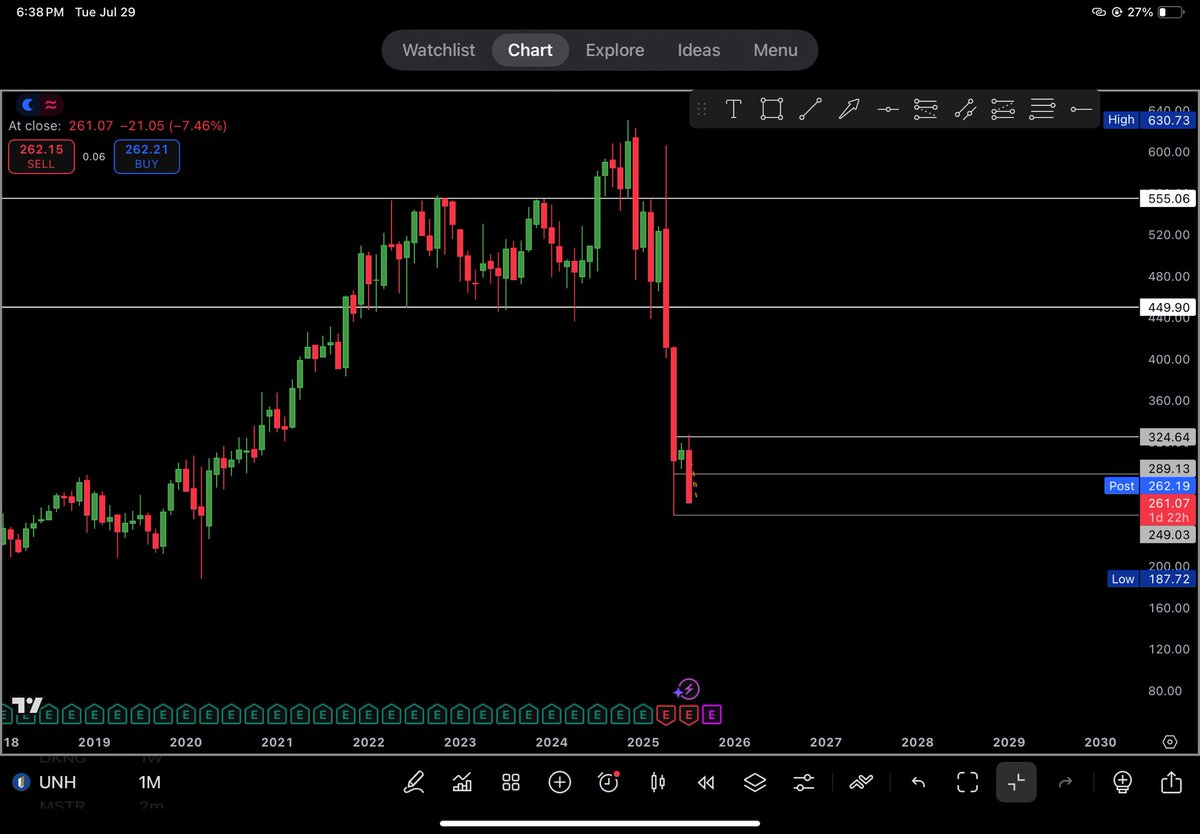
Task: Tap the wavy lines icon
Action: point(860,782)
